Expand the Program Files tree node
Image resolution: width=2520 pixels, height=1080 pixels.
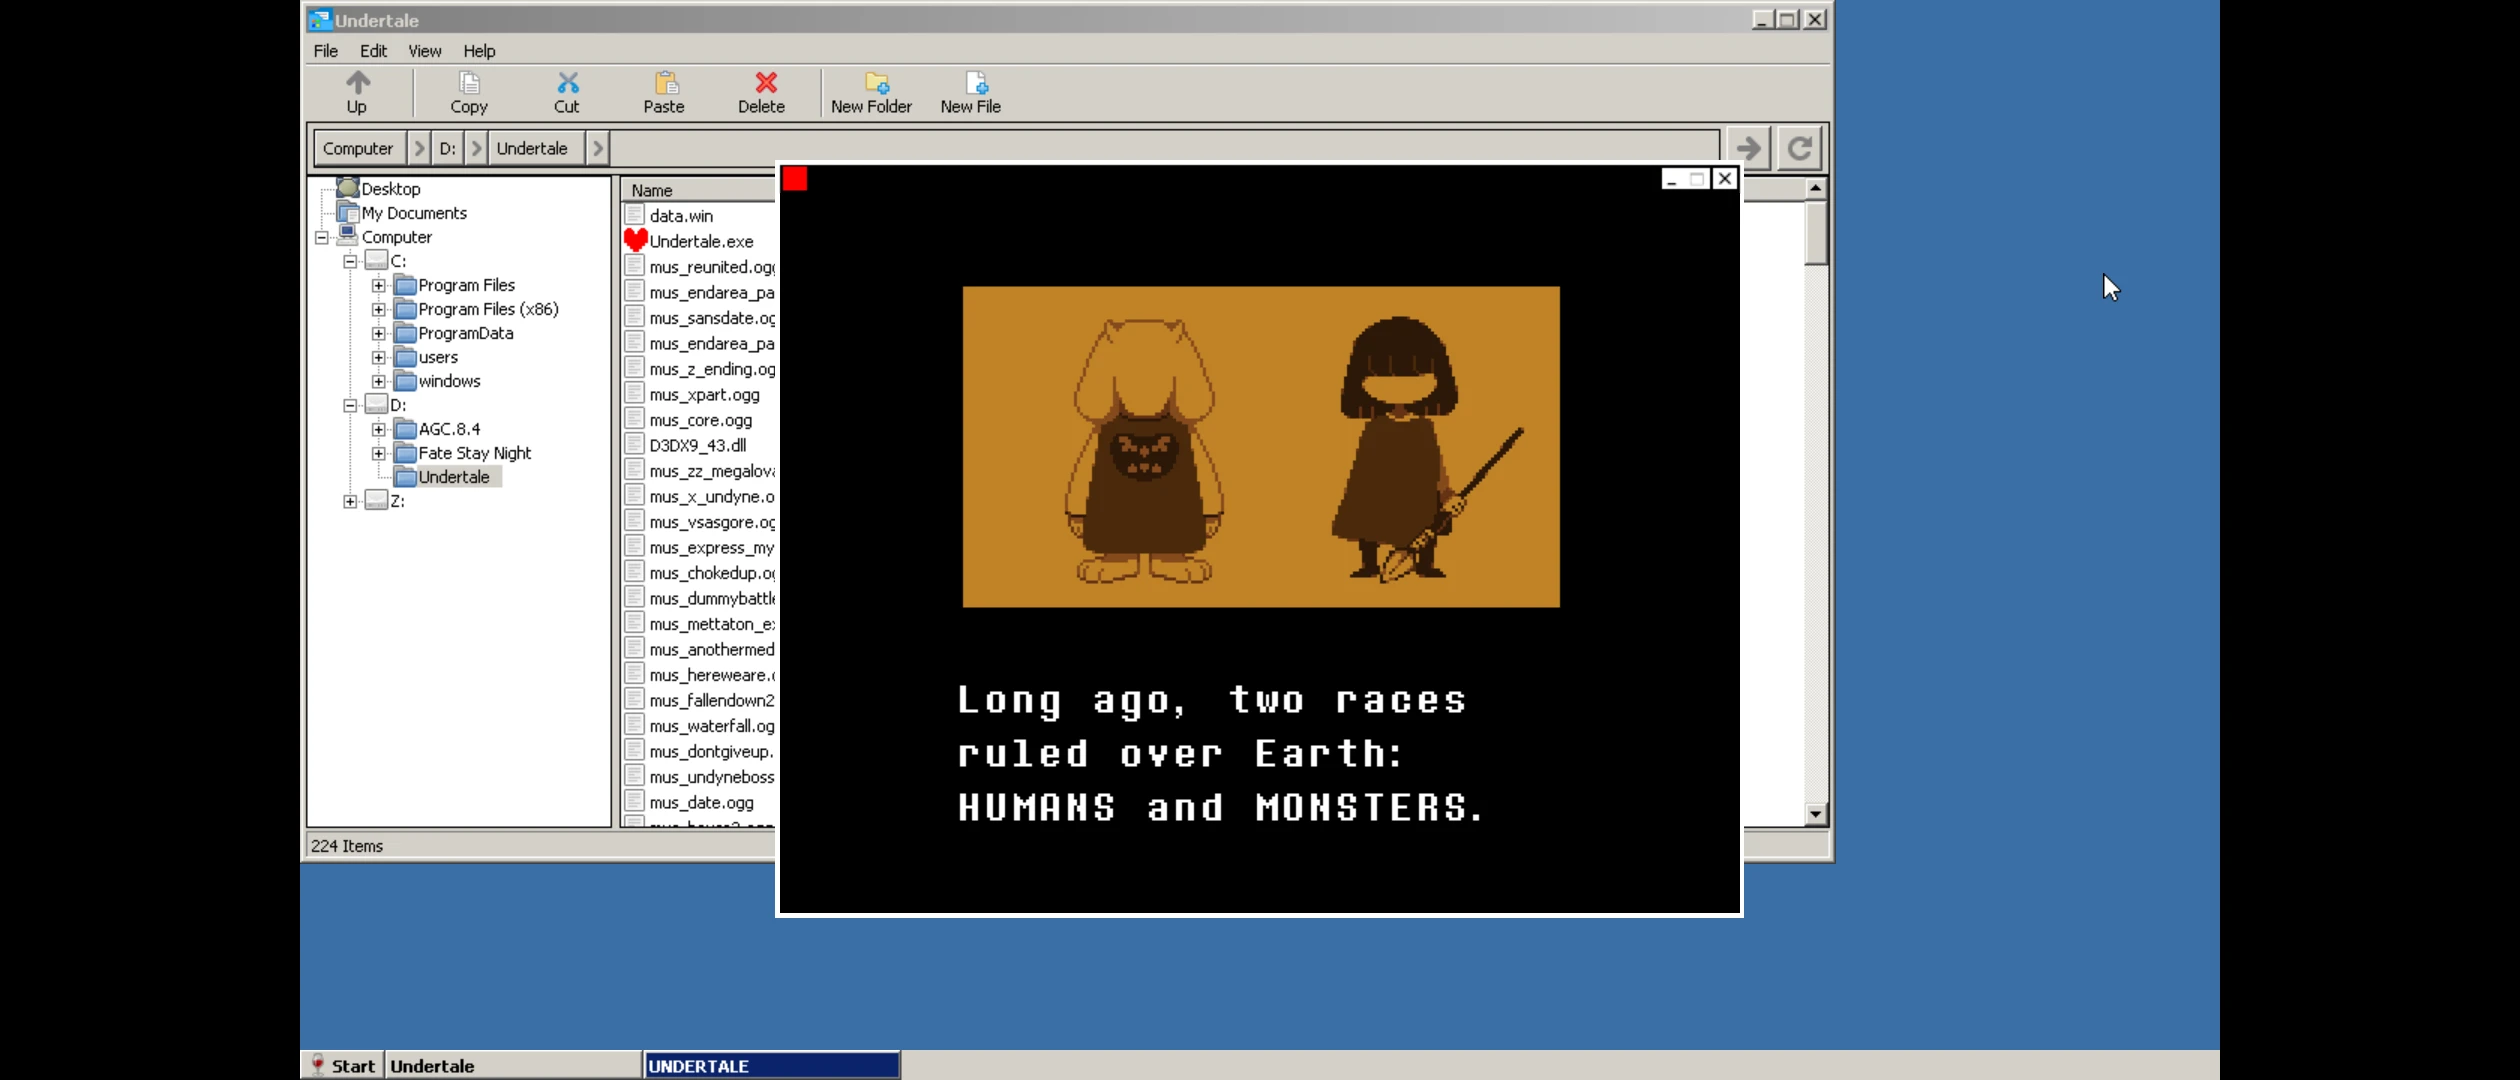click(x=379, y=285)
